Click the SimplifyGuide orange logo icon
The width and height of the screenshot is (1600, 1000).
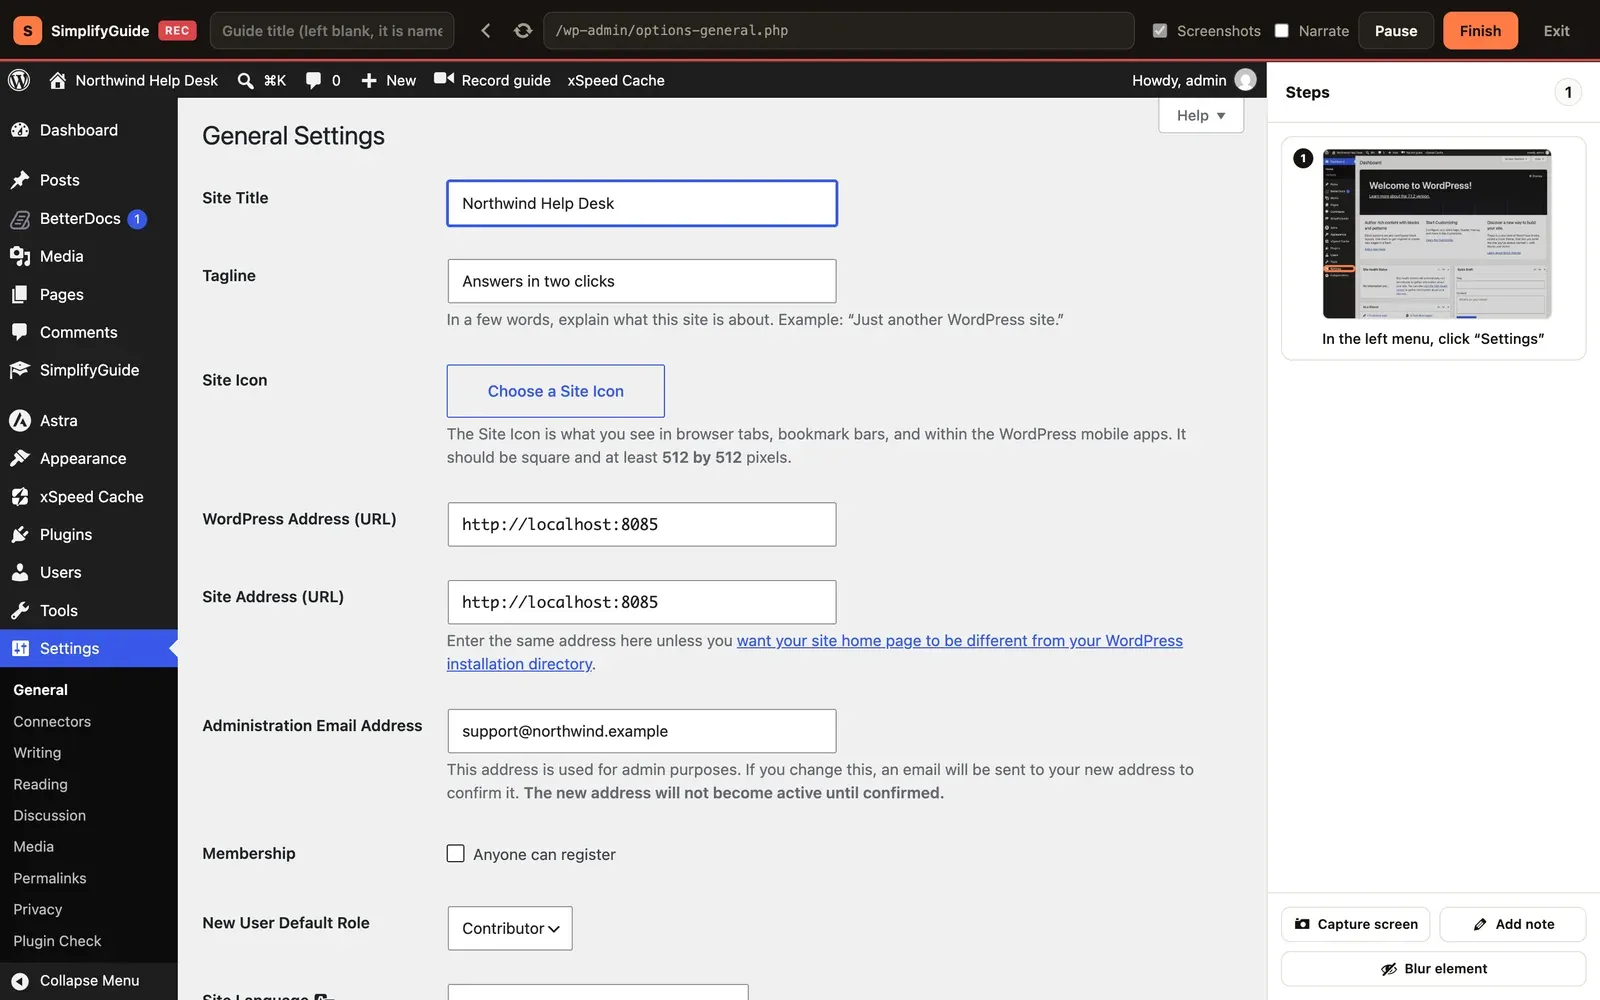(x=27, y=31)
